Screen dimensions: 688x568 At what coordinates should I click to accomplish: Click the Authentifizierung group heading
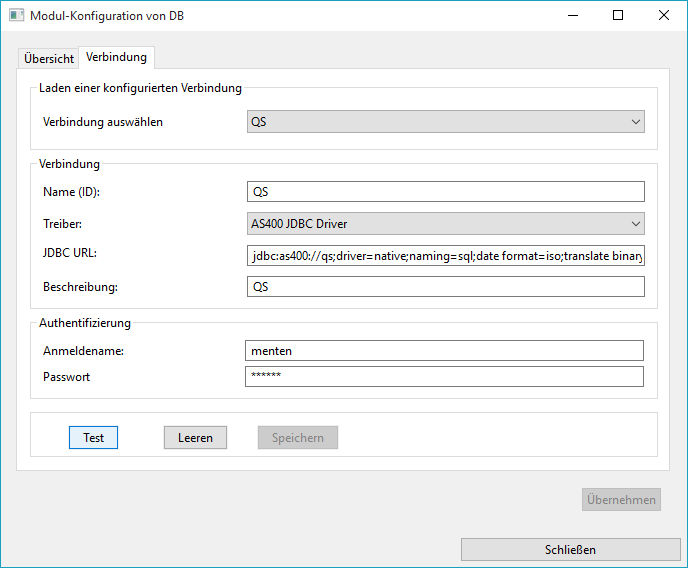(x=85, y=323)
